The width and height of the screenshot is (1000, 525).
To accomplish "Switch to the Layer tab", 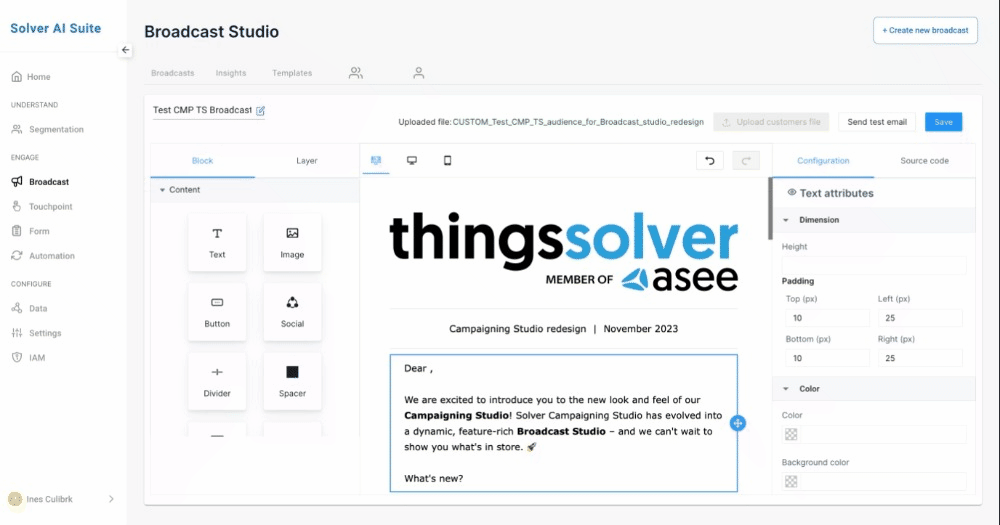I will [x=307, y=161].
